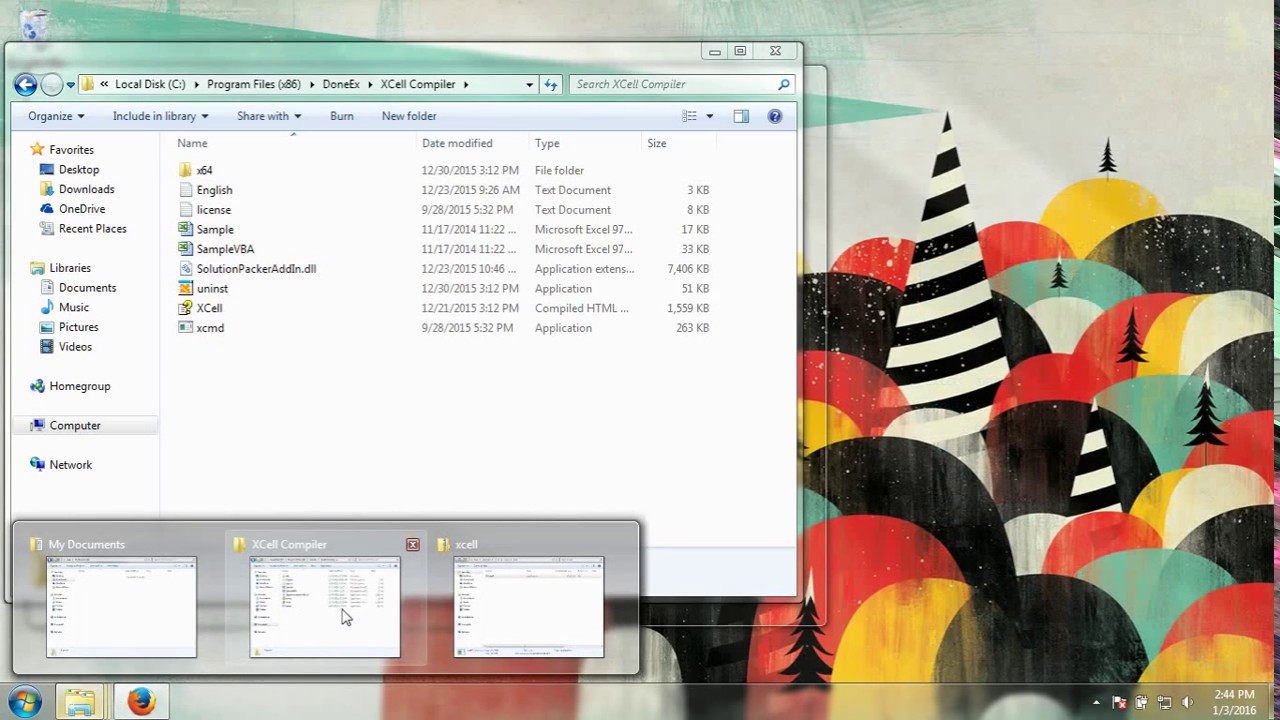
Task: Click the Favorites star in navigation pane
Action: [37, 149]
